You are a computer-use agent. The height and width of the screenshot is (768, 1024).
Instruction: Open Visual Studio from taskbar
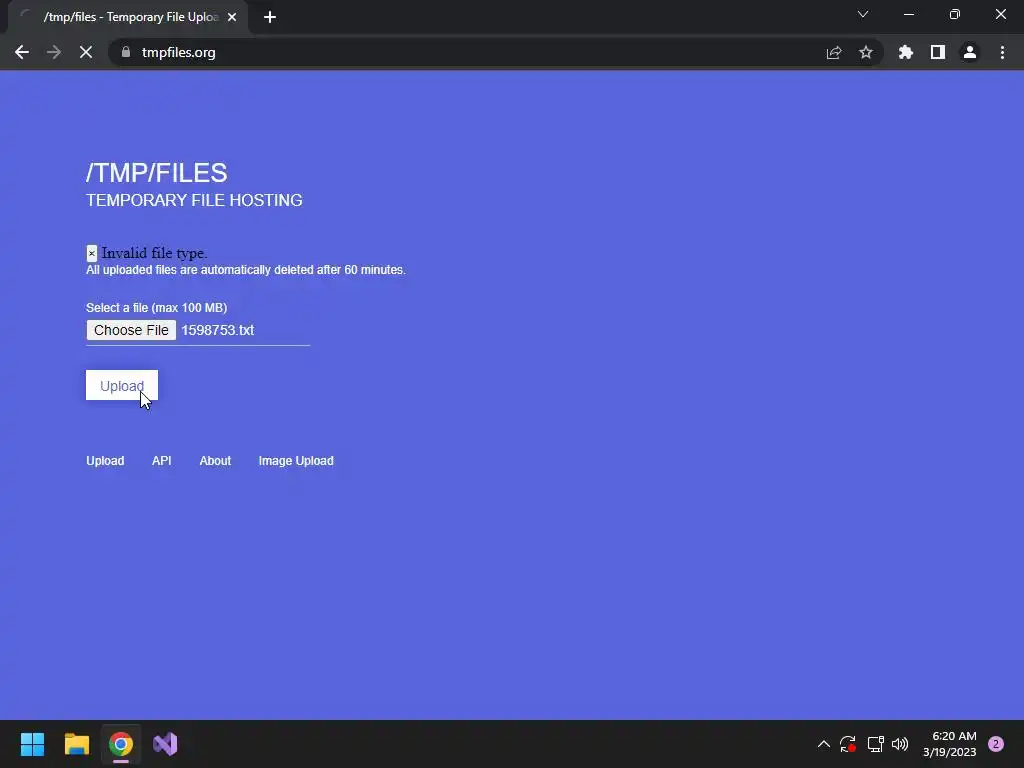point(165,744)
